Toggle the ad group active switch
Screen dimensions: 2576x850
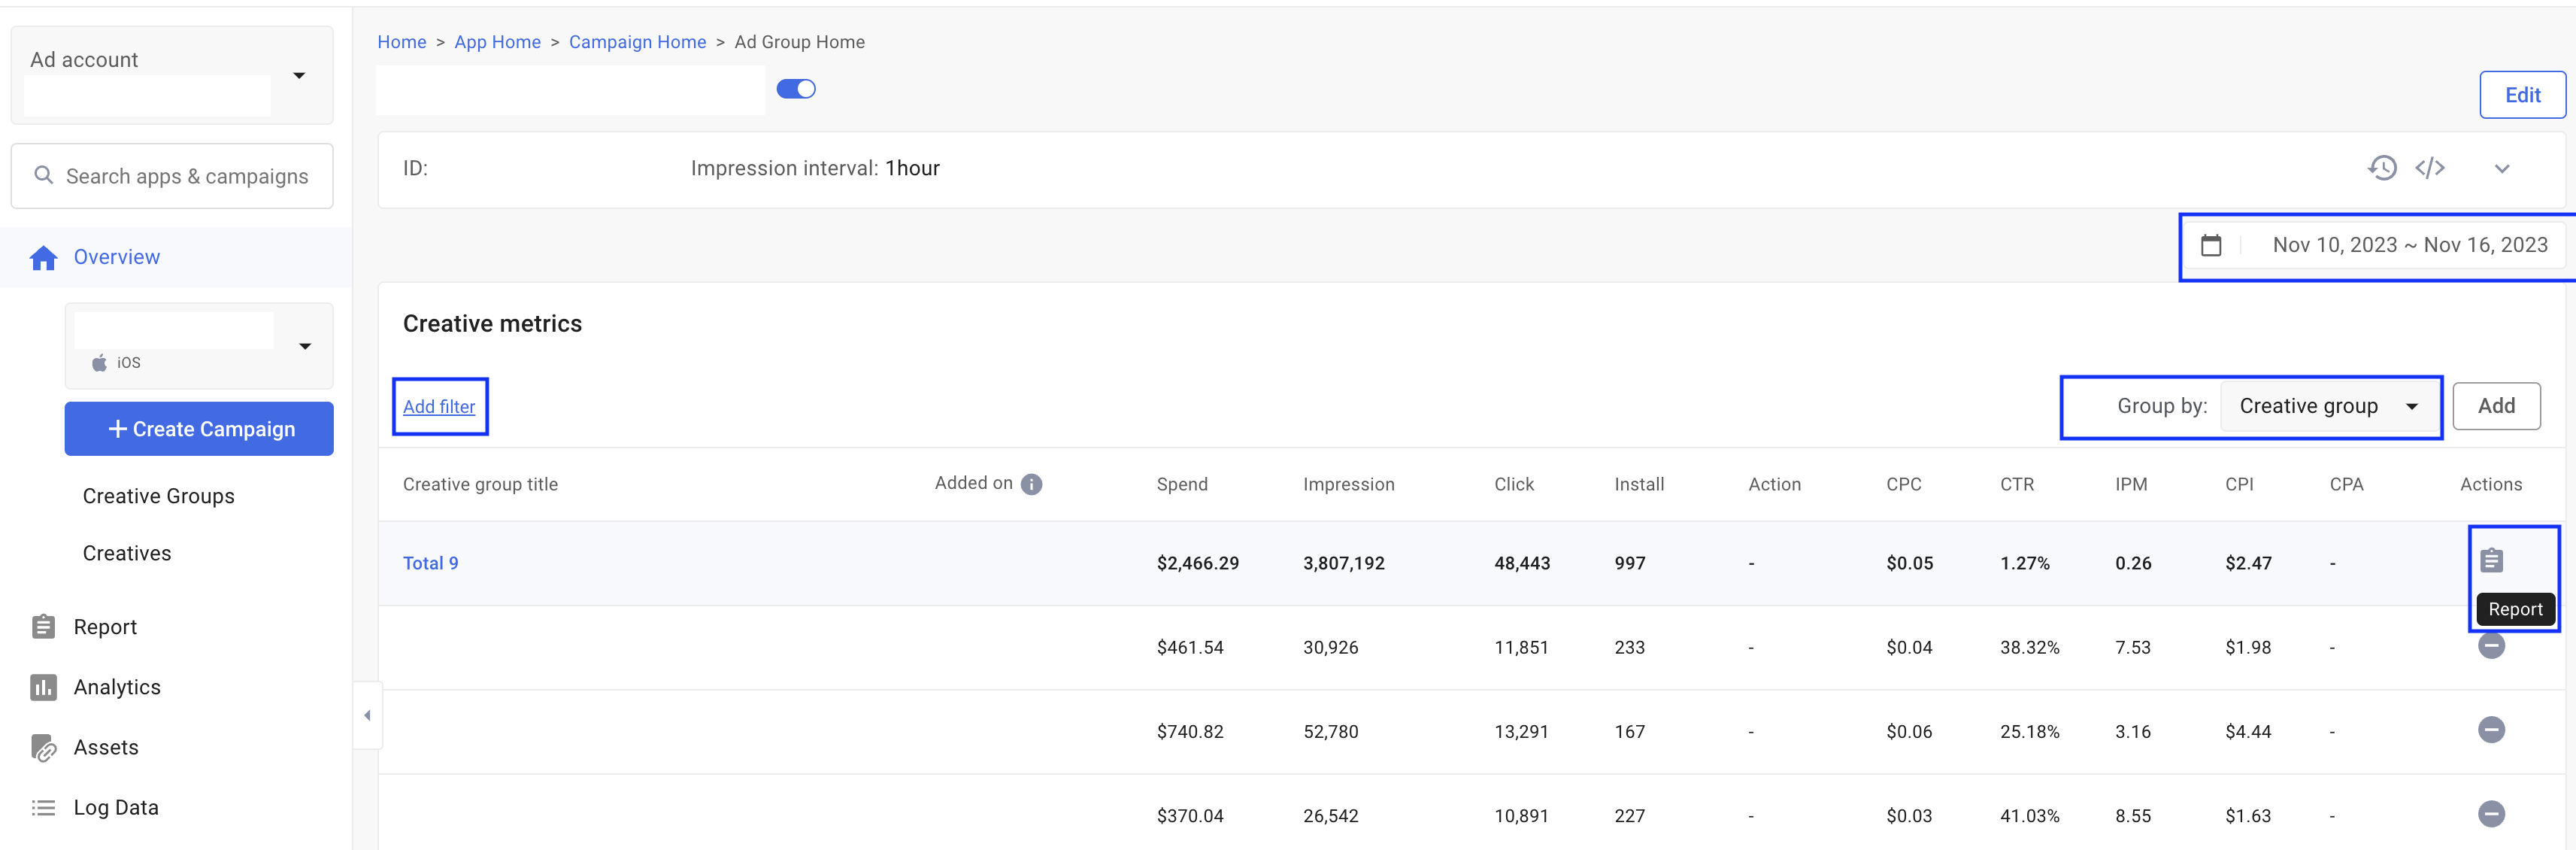tap(796, 88)
